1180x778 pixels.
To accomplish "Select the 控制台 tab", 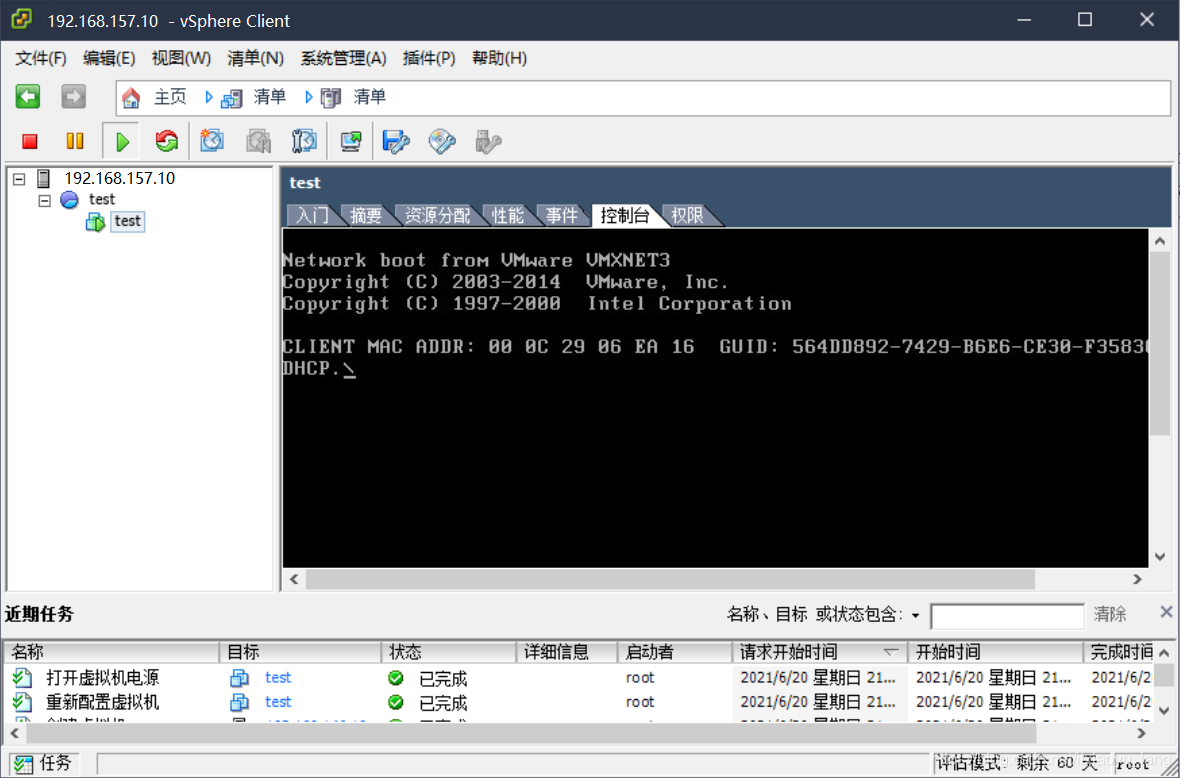I will [625, 216].
